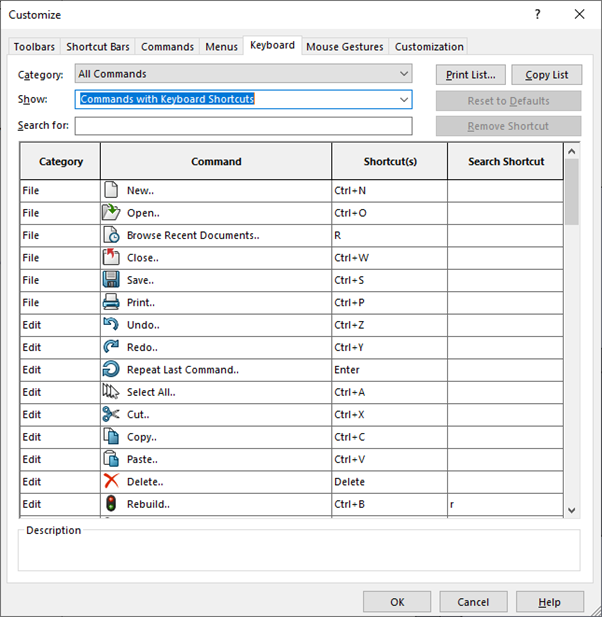Sort by the Shortcut(s) column header

[x=389, y=161]
